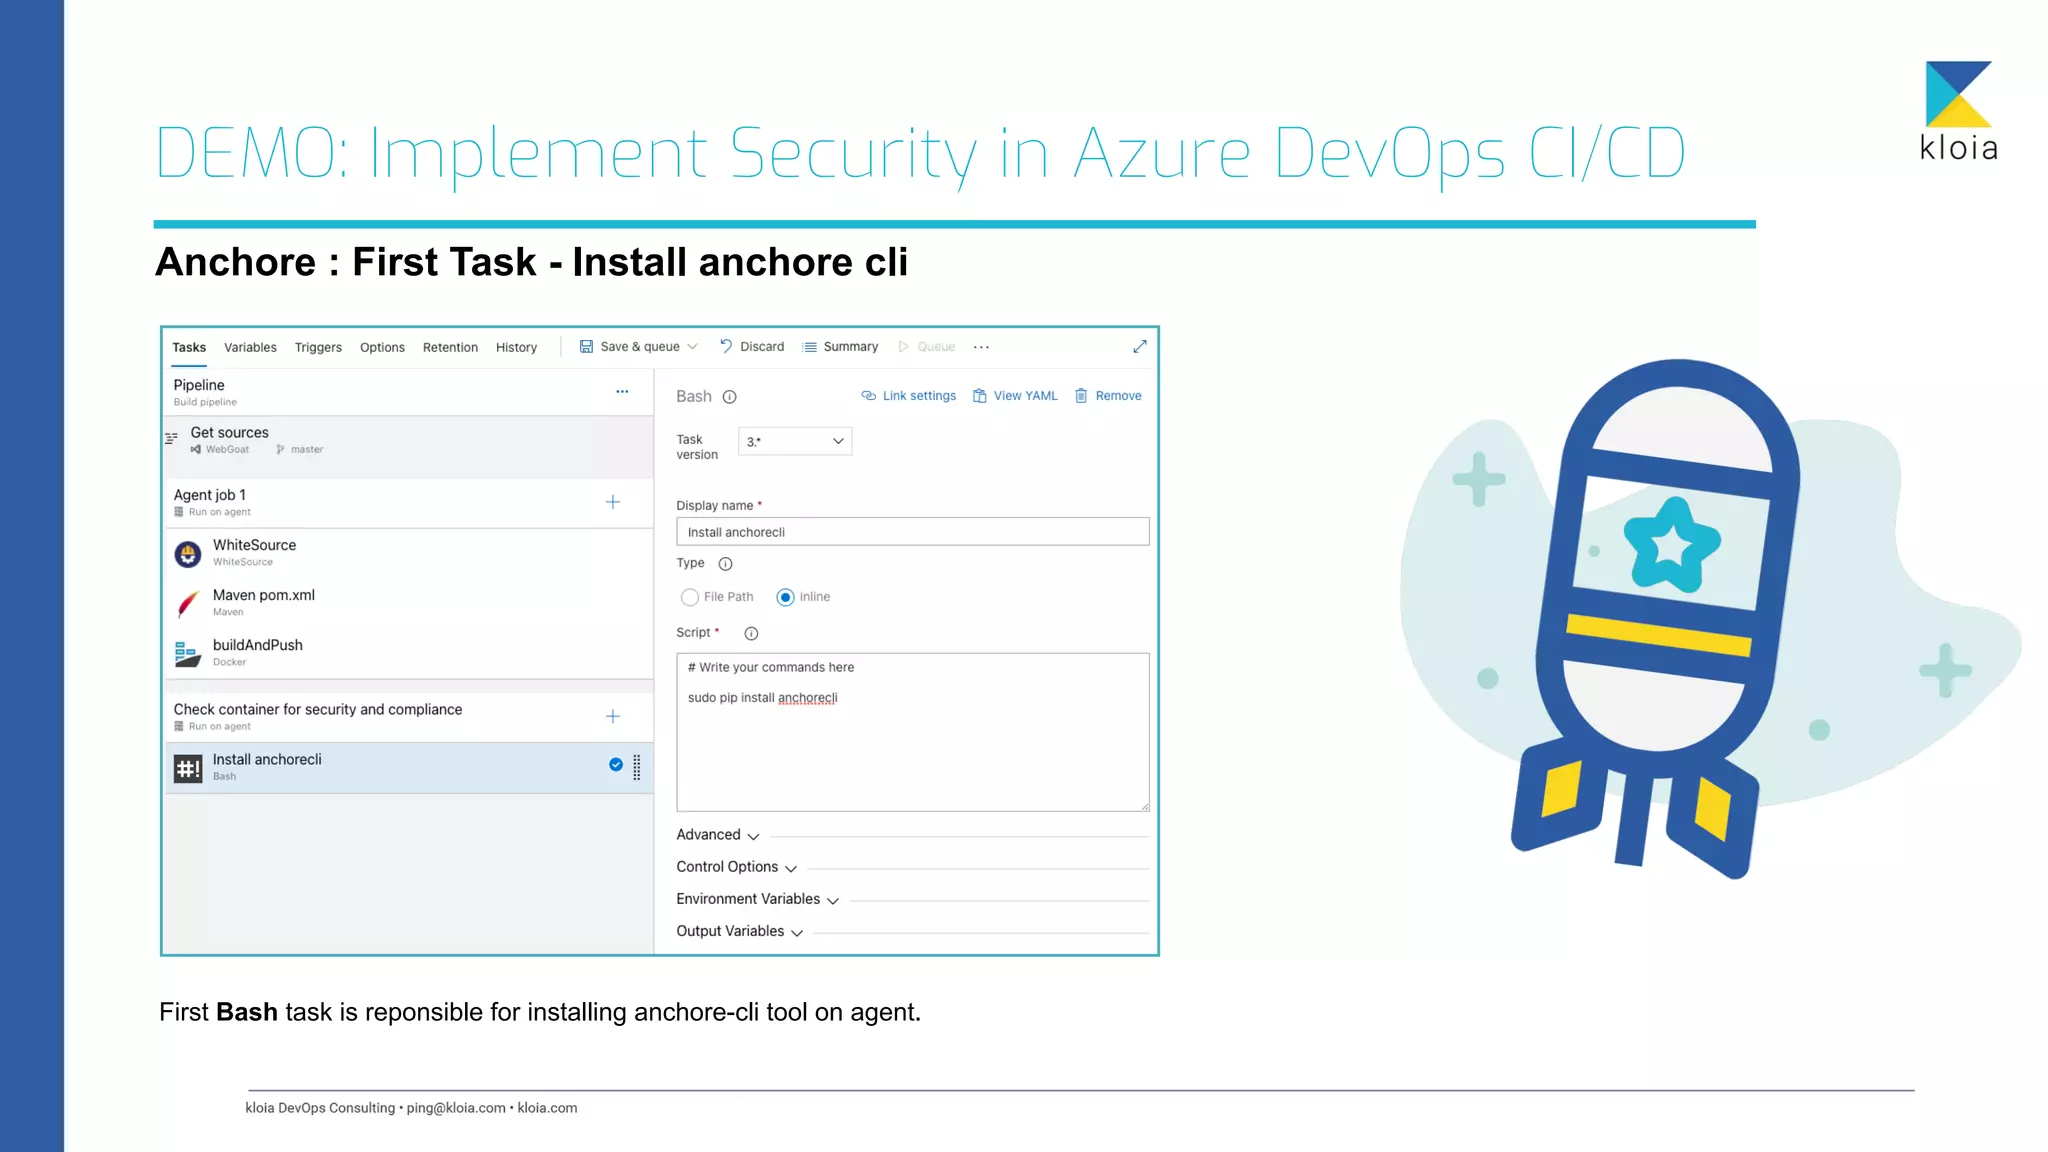Screen dimensions: 2048x1152
Task: Open the Save & queue dropdown arrow
Action: click(x=692, y=347)
